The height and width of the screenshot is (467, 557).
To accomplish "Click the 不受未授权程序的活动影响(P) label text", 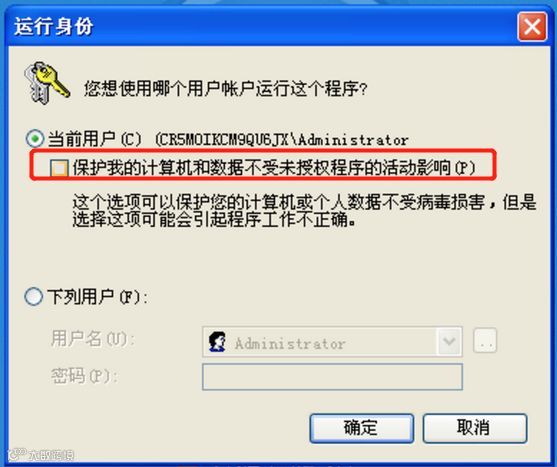I will [361, 168].
